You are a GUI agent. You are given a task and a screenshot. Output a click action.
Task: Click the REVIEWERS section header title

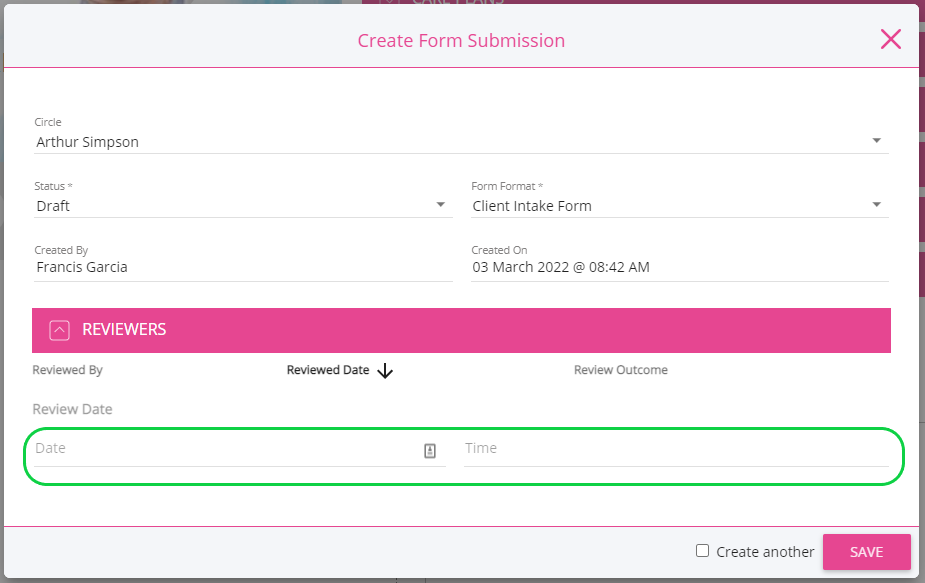(x=124, y=329)
